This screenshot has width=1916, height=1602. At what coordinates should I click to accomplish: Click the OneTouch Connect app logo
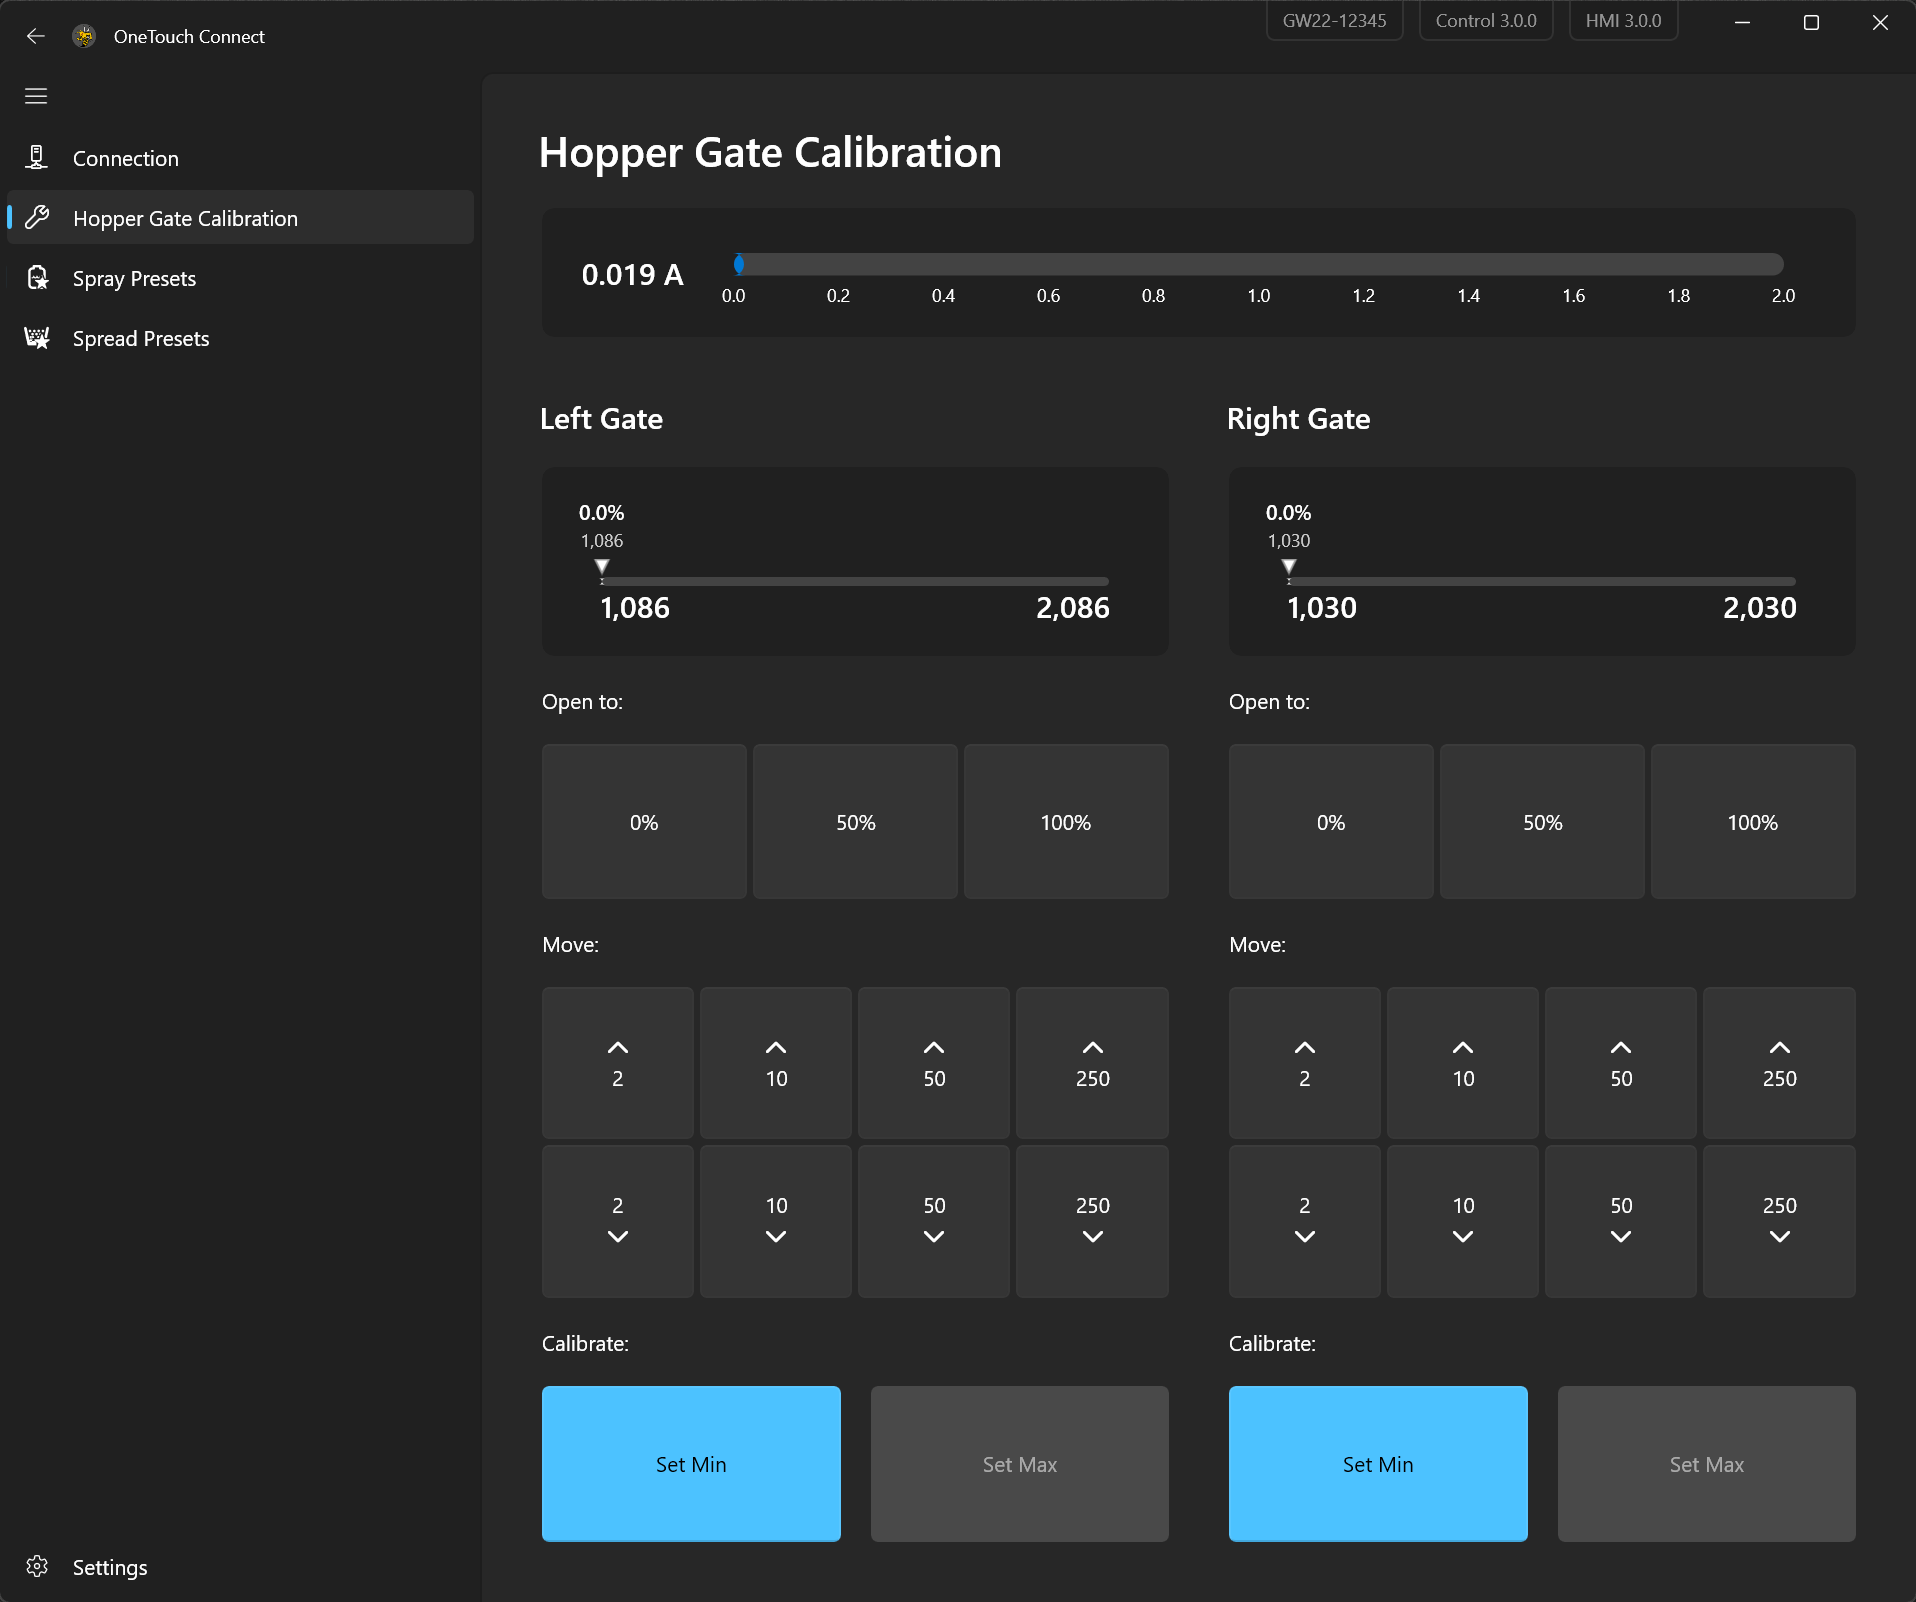(85, 36)
